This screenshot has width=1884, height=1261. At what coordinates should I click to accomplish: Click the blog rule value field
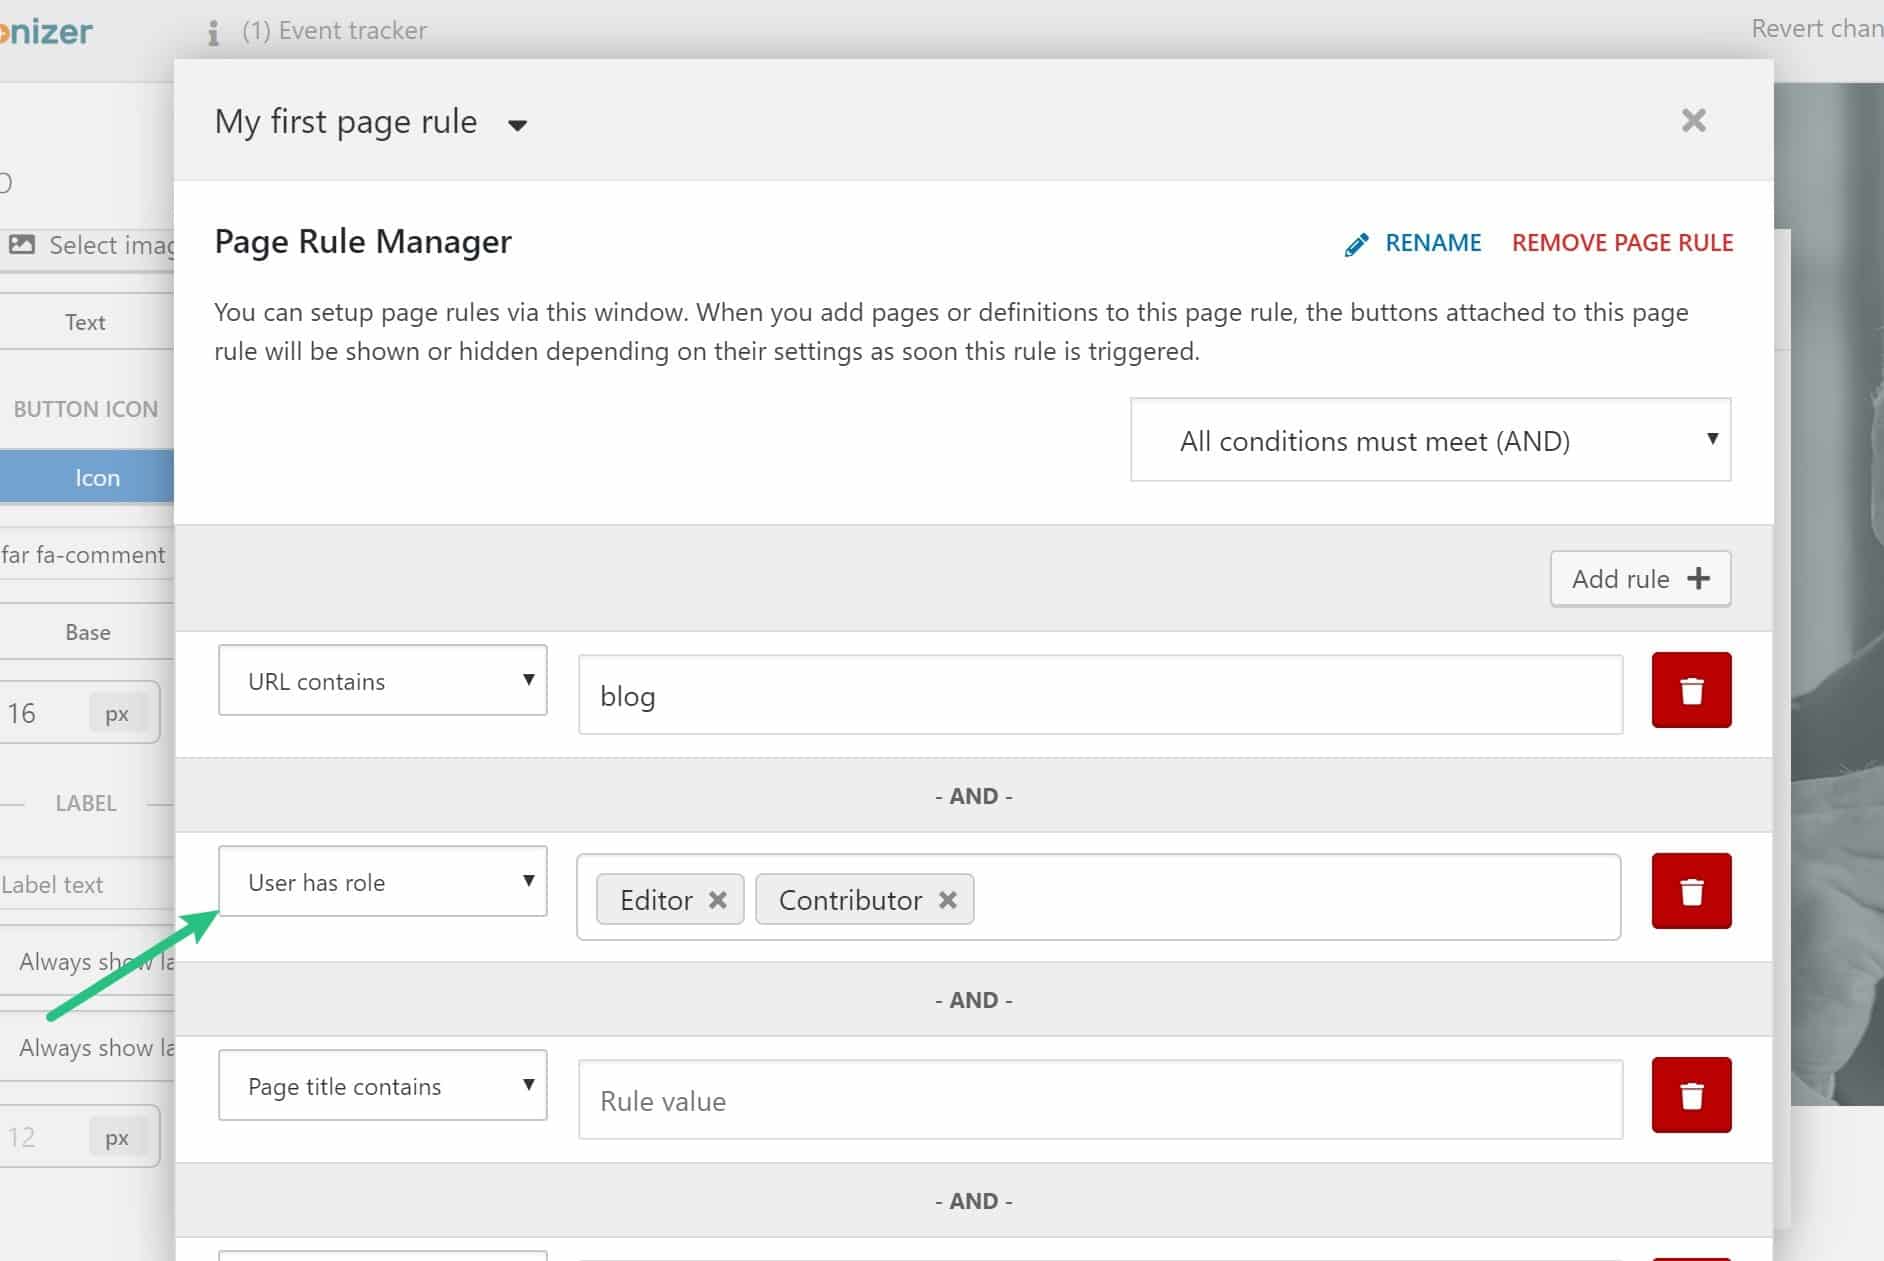coord(1101,695)
